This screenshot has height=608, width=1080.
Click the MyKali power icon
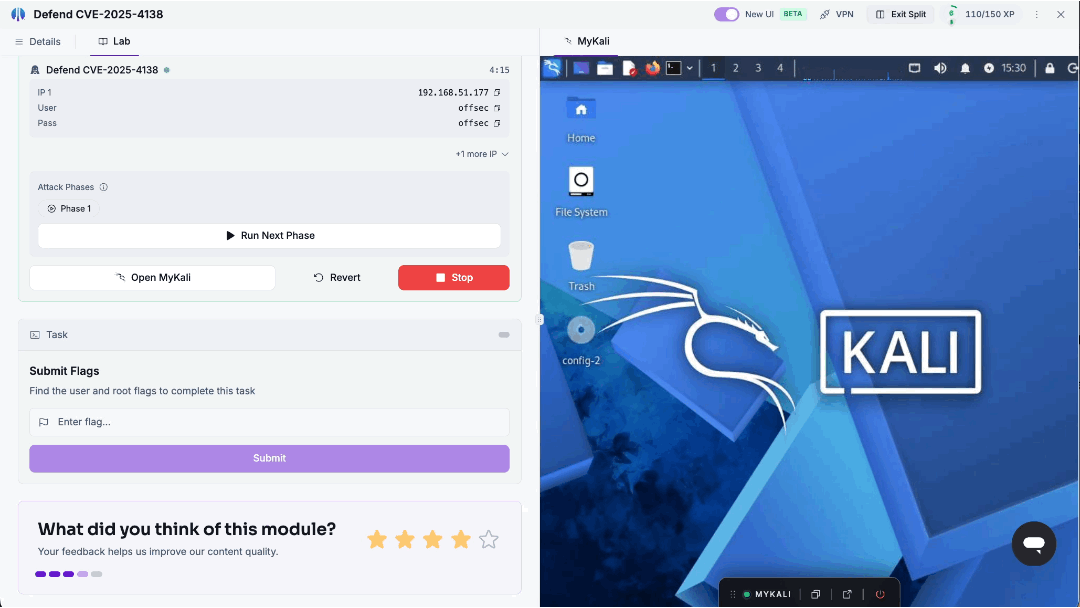click(880, 594)
